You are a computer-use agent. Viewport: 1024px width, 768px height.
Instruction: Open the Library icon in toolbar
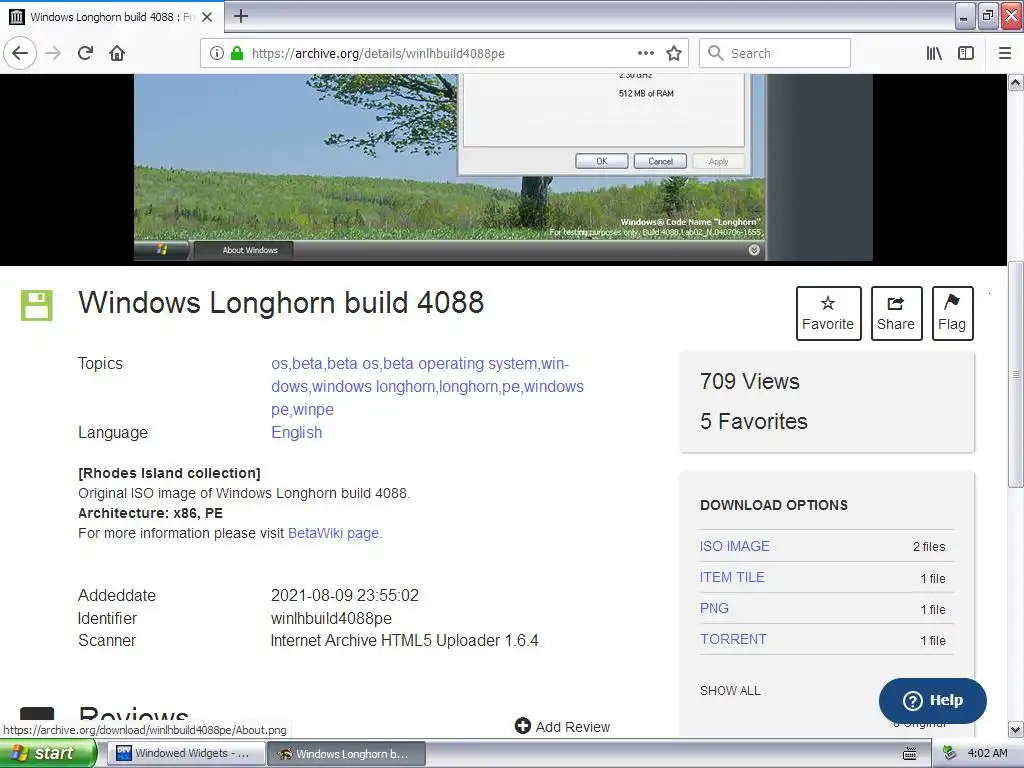tap(934, 53)
